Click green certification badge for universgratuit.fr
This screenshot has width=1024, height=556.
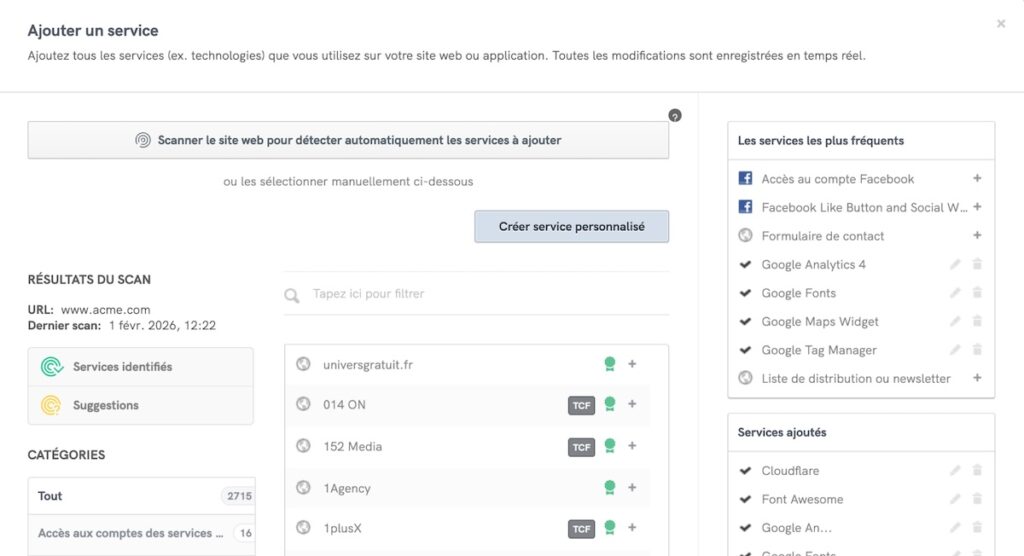tap(609, 364)
